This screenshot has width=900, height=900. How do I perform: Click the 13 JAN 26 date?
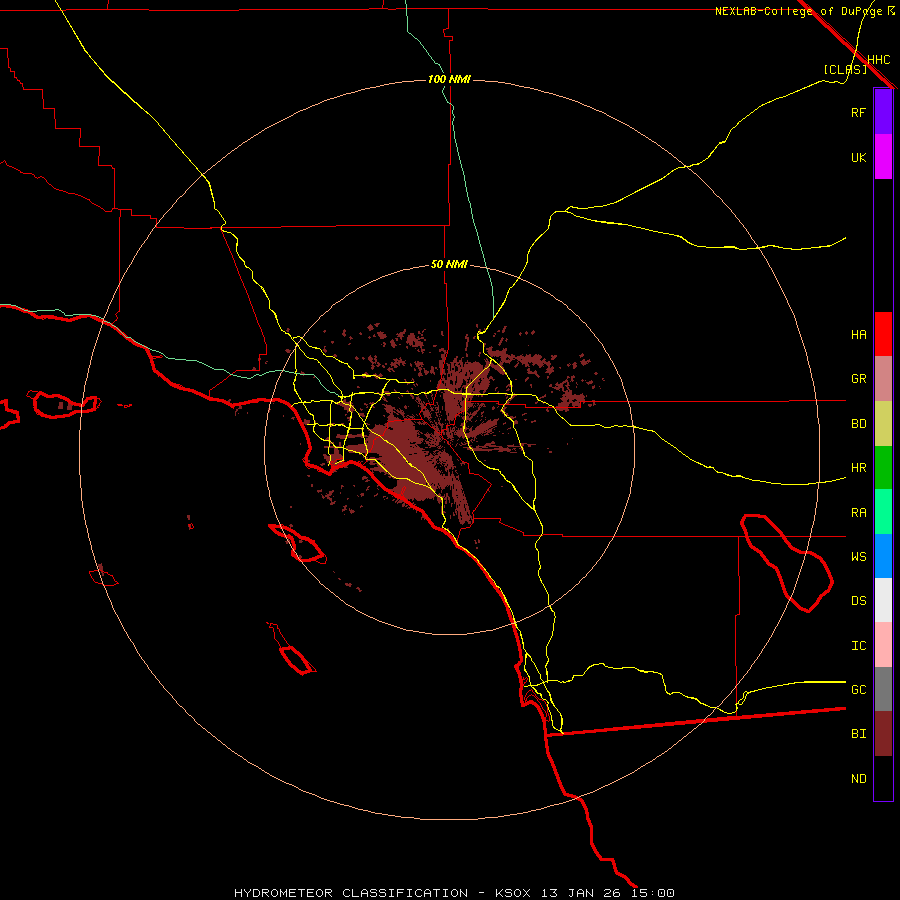pyautogui.click(x=581, y=893)
